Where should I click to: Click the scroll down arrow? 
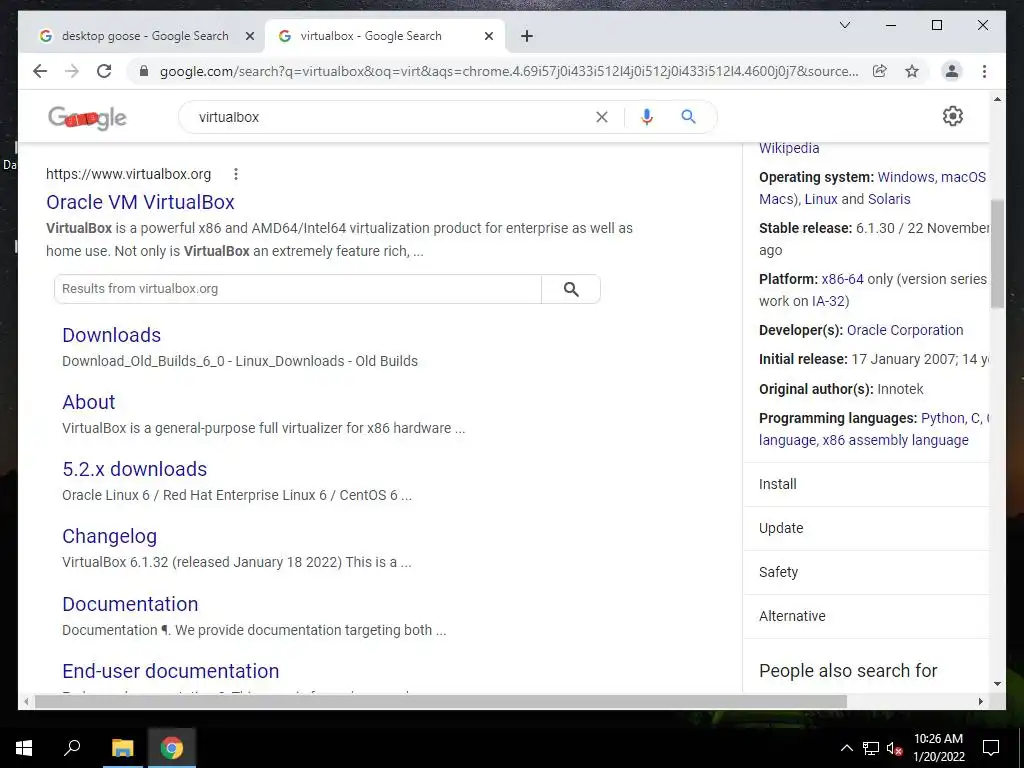click(997, 684)
